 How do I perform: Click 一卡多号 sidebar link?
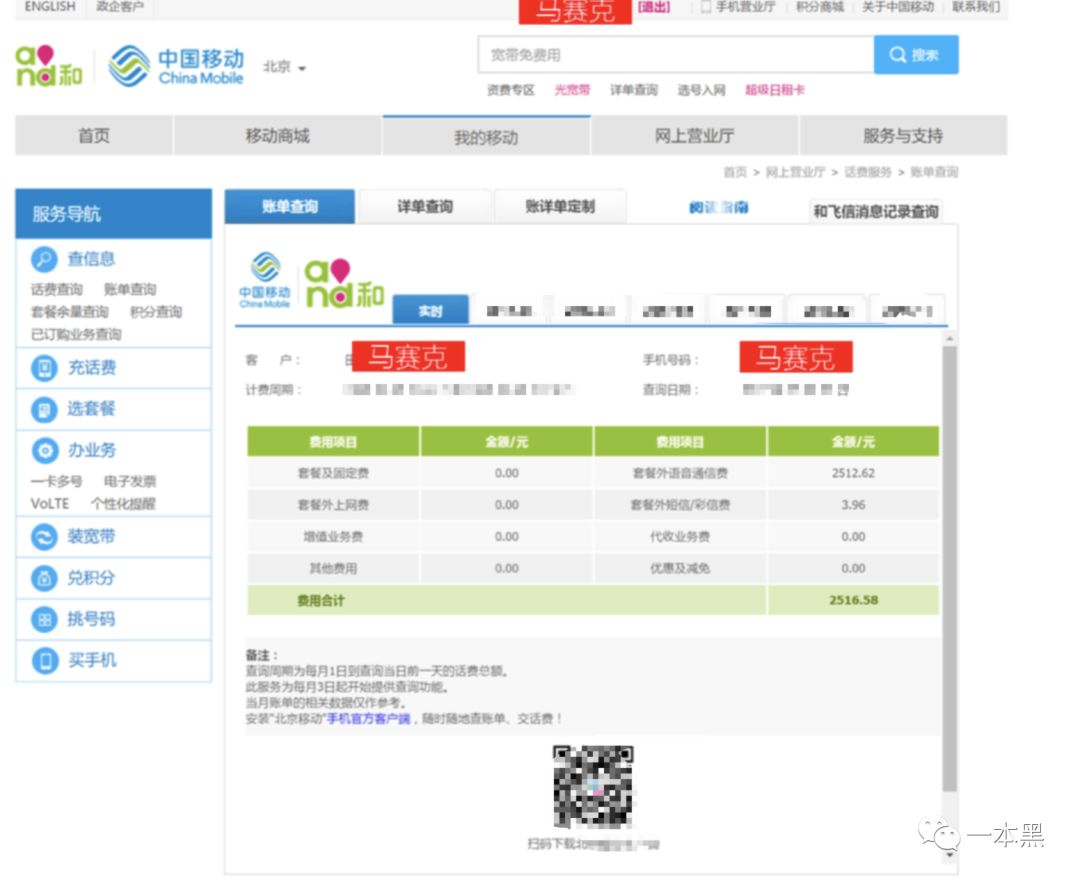(56, 481)
